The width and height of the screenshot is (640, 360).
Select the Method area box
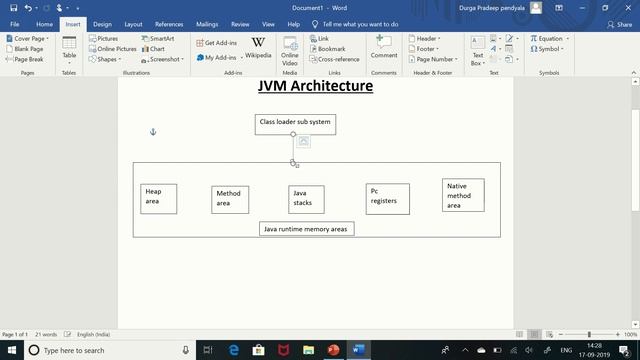[x=230, y=200]
